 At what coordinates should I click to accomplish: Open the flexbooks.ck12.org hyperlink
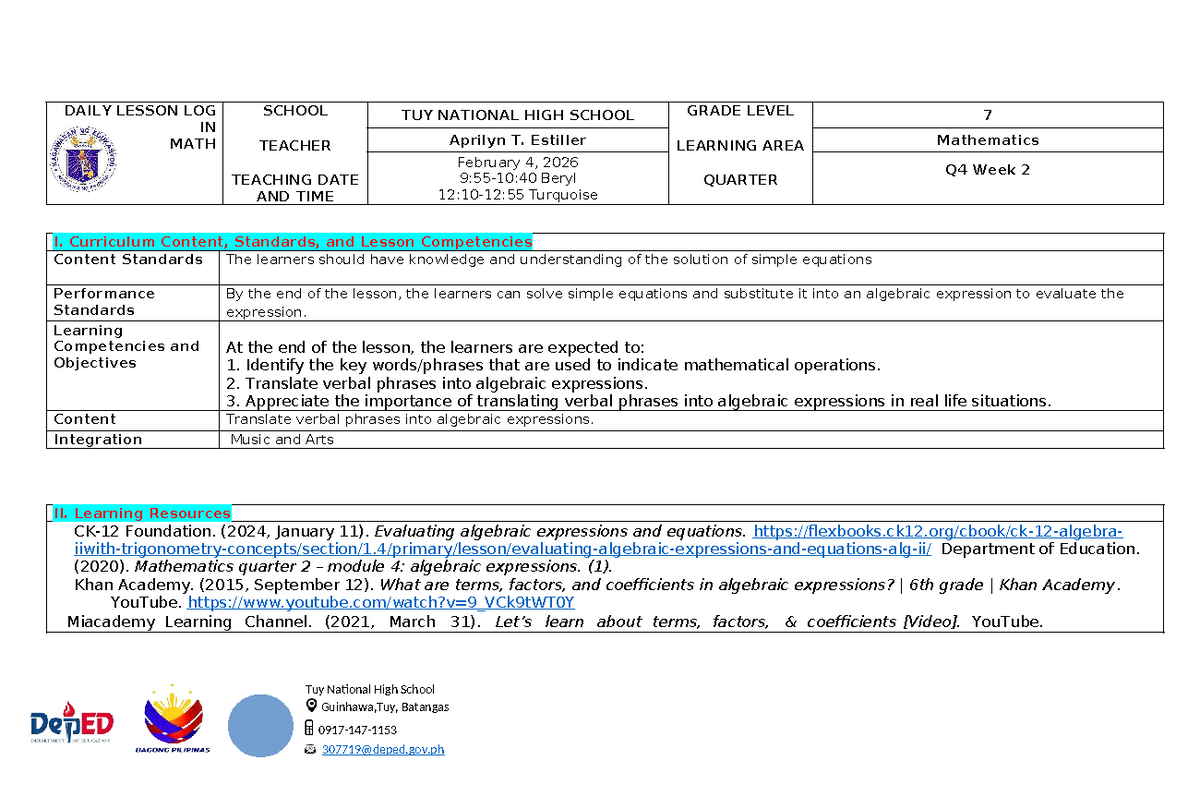tap(598, 540)
